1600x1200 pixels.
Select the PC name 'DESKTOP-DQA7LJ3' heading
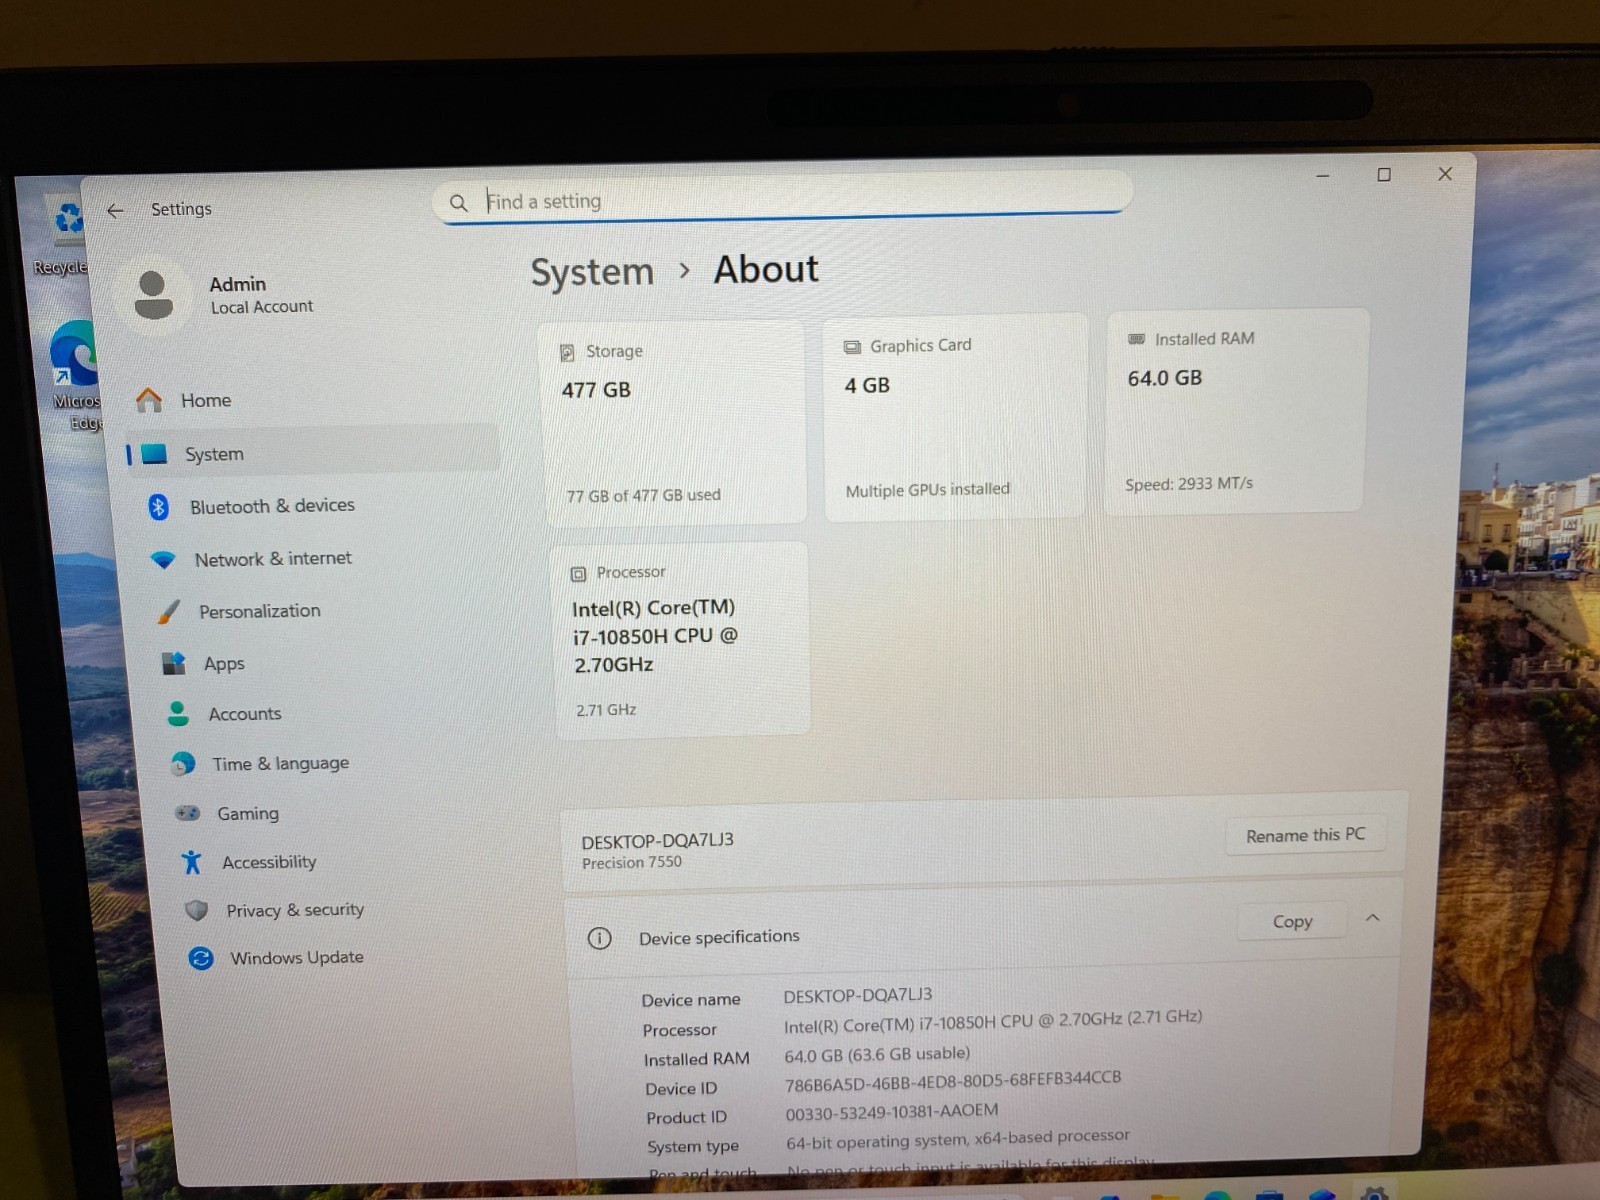pos(657,841)
